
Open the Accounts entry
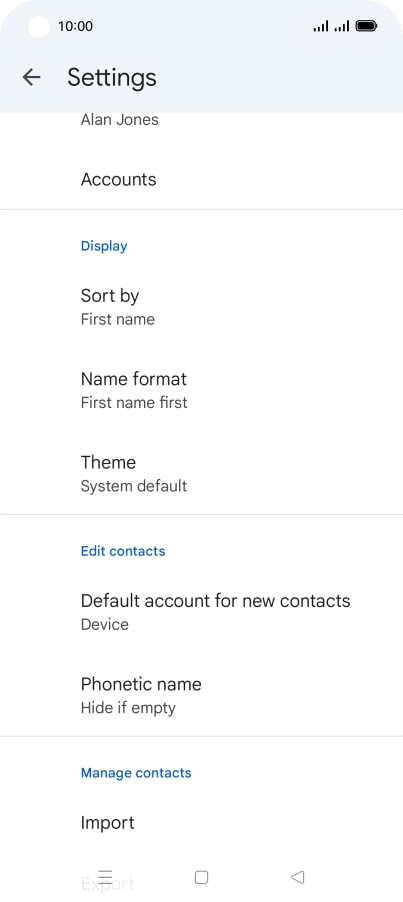[x=201, y=179]
